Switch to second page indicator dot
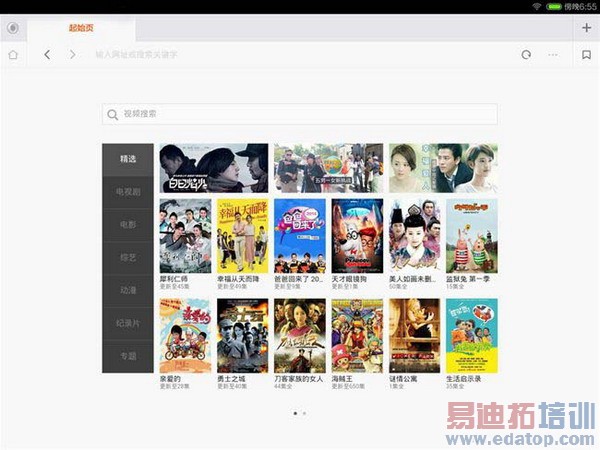 304,413
